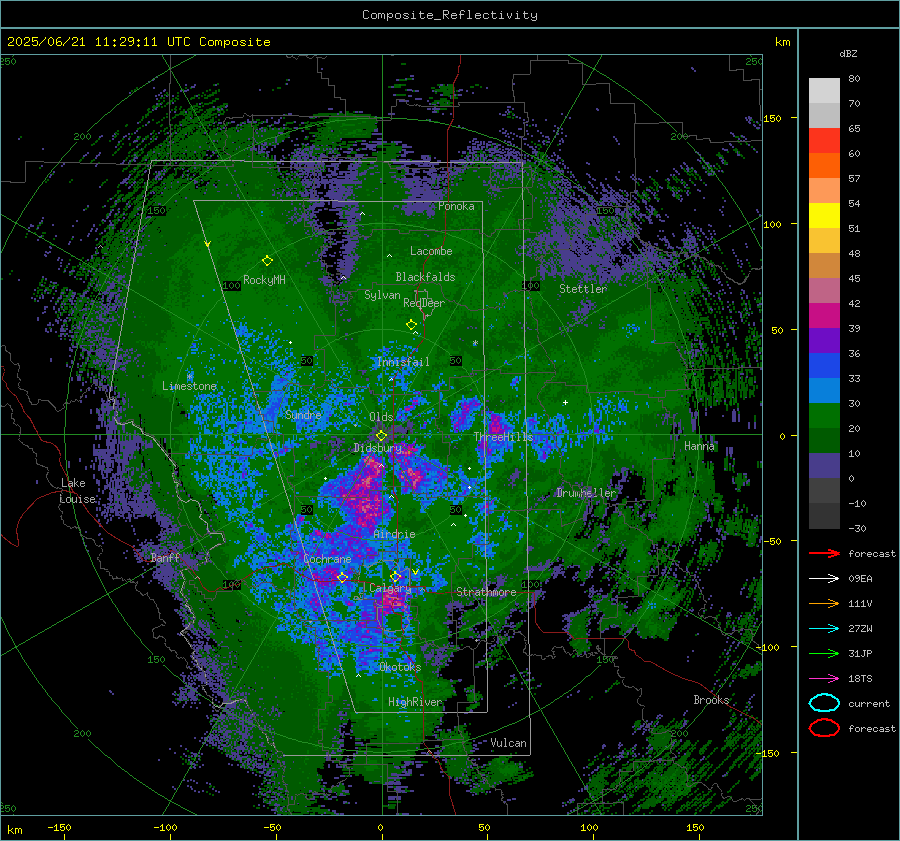Viewport: 900px width, 841px height.
Task: Click the Lacombe city label
Action: coord(431,251)
